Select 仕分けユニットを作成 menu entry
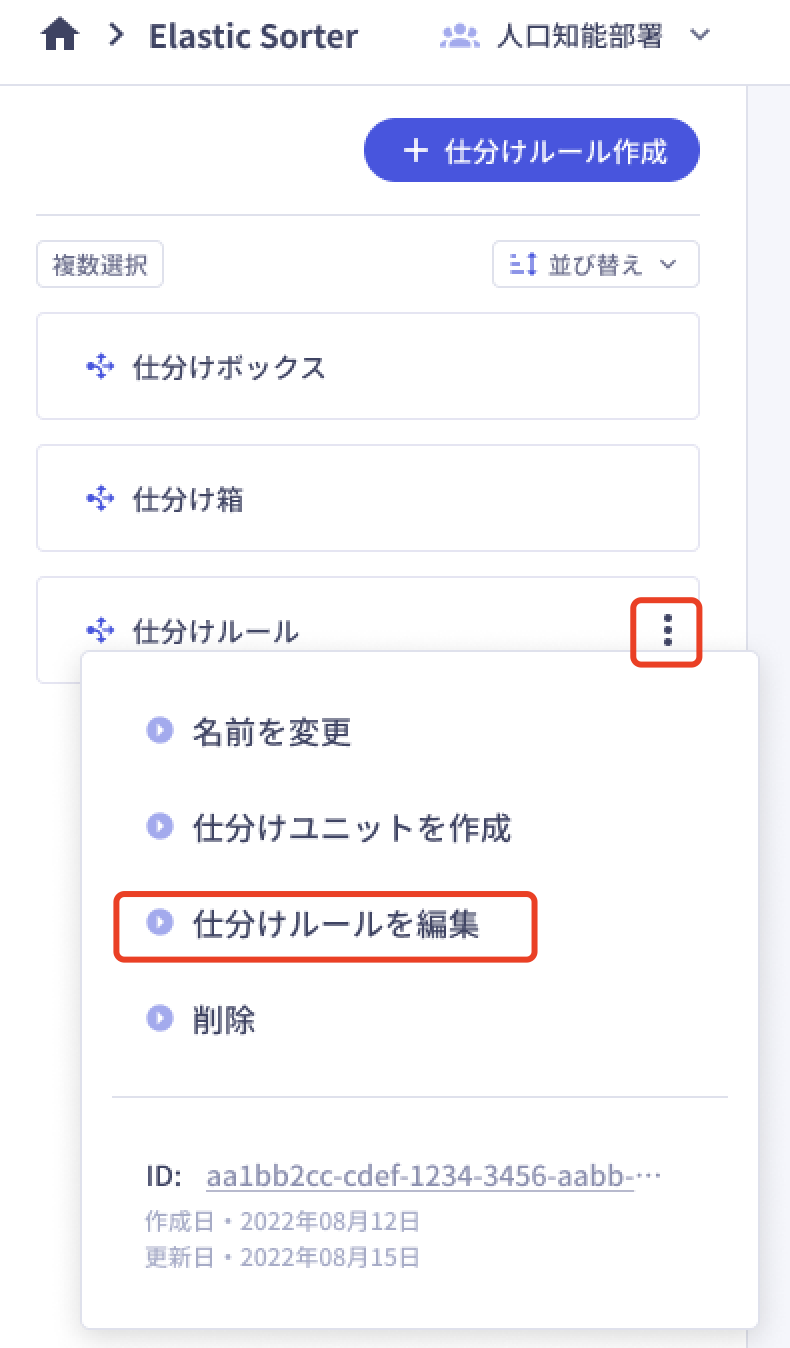790x1348 pixels. (x=351, y=827)
